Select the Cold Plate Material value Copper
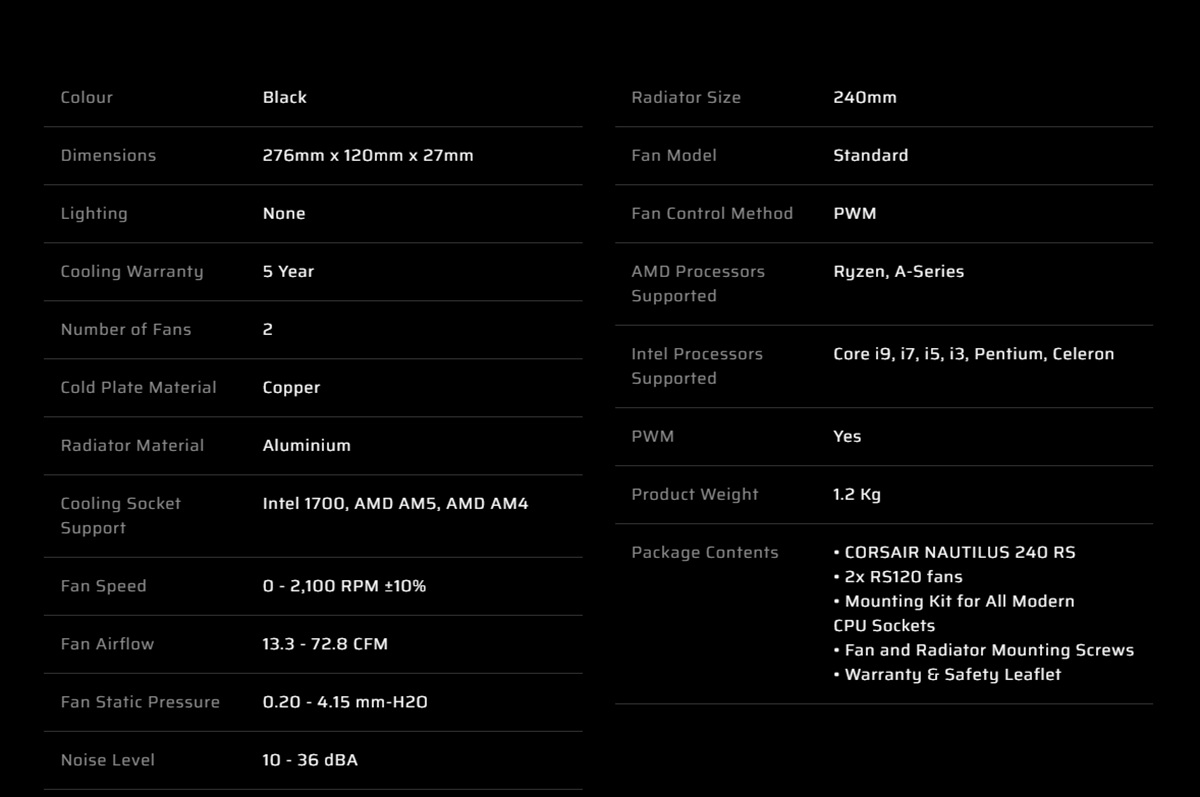 [x=291, y=388]
